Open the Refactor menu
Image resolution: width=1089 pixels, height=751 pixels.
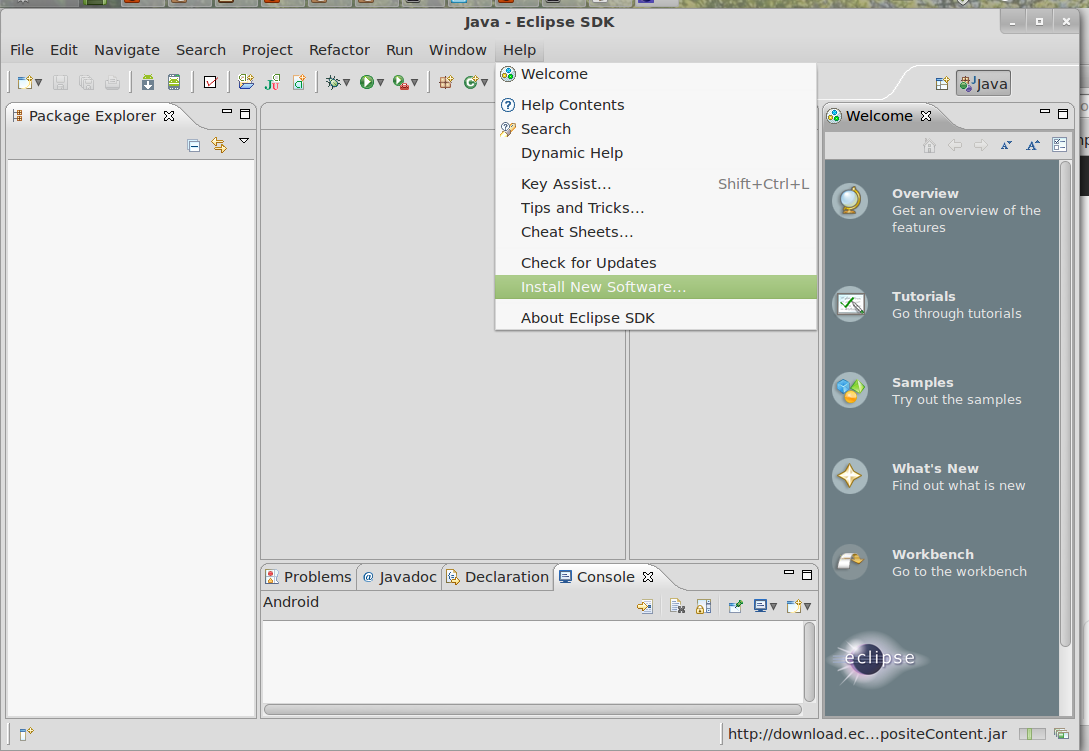pos(339,50)
